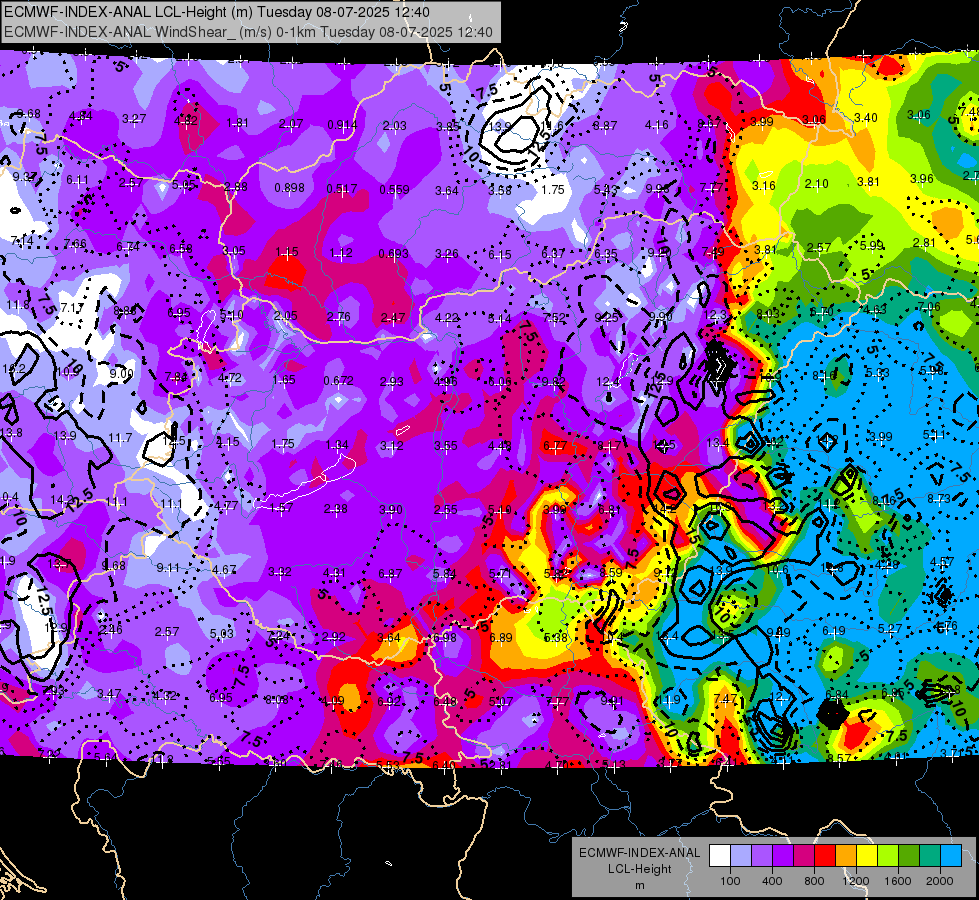Click the value 3.40 in the orange area
The image size is (979, 900).
866,117
